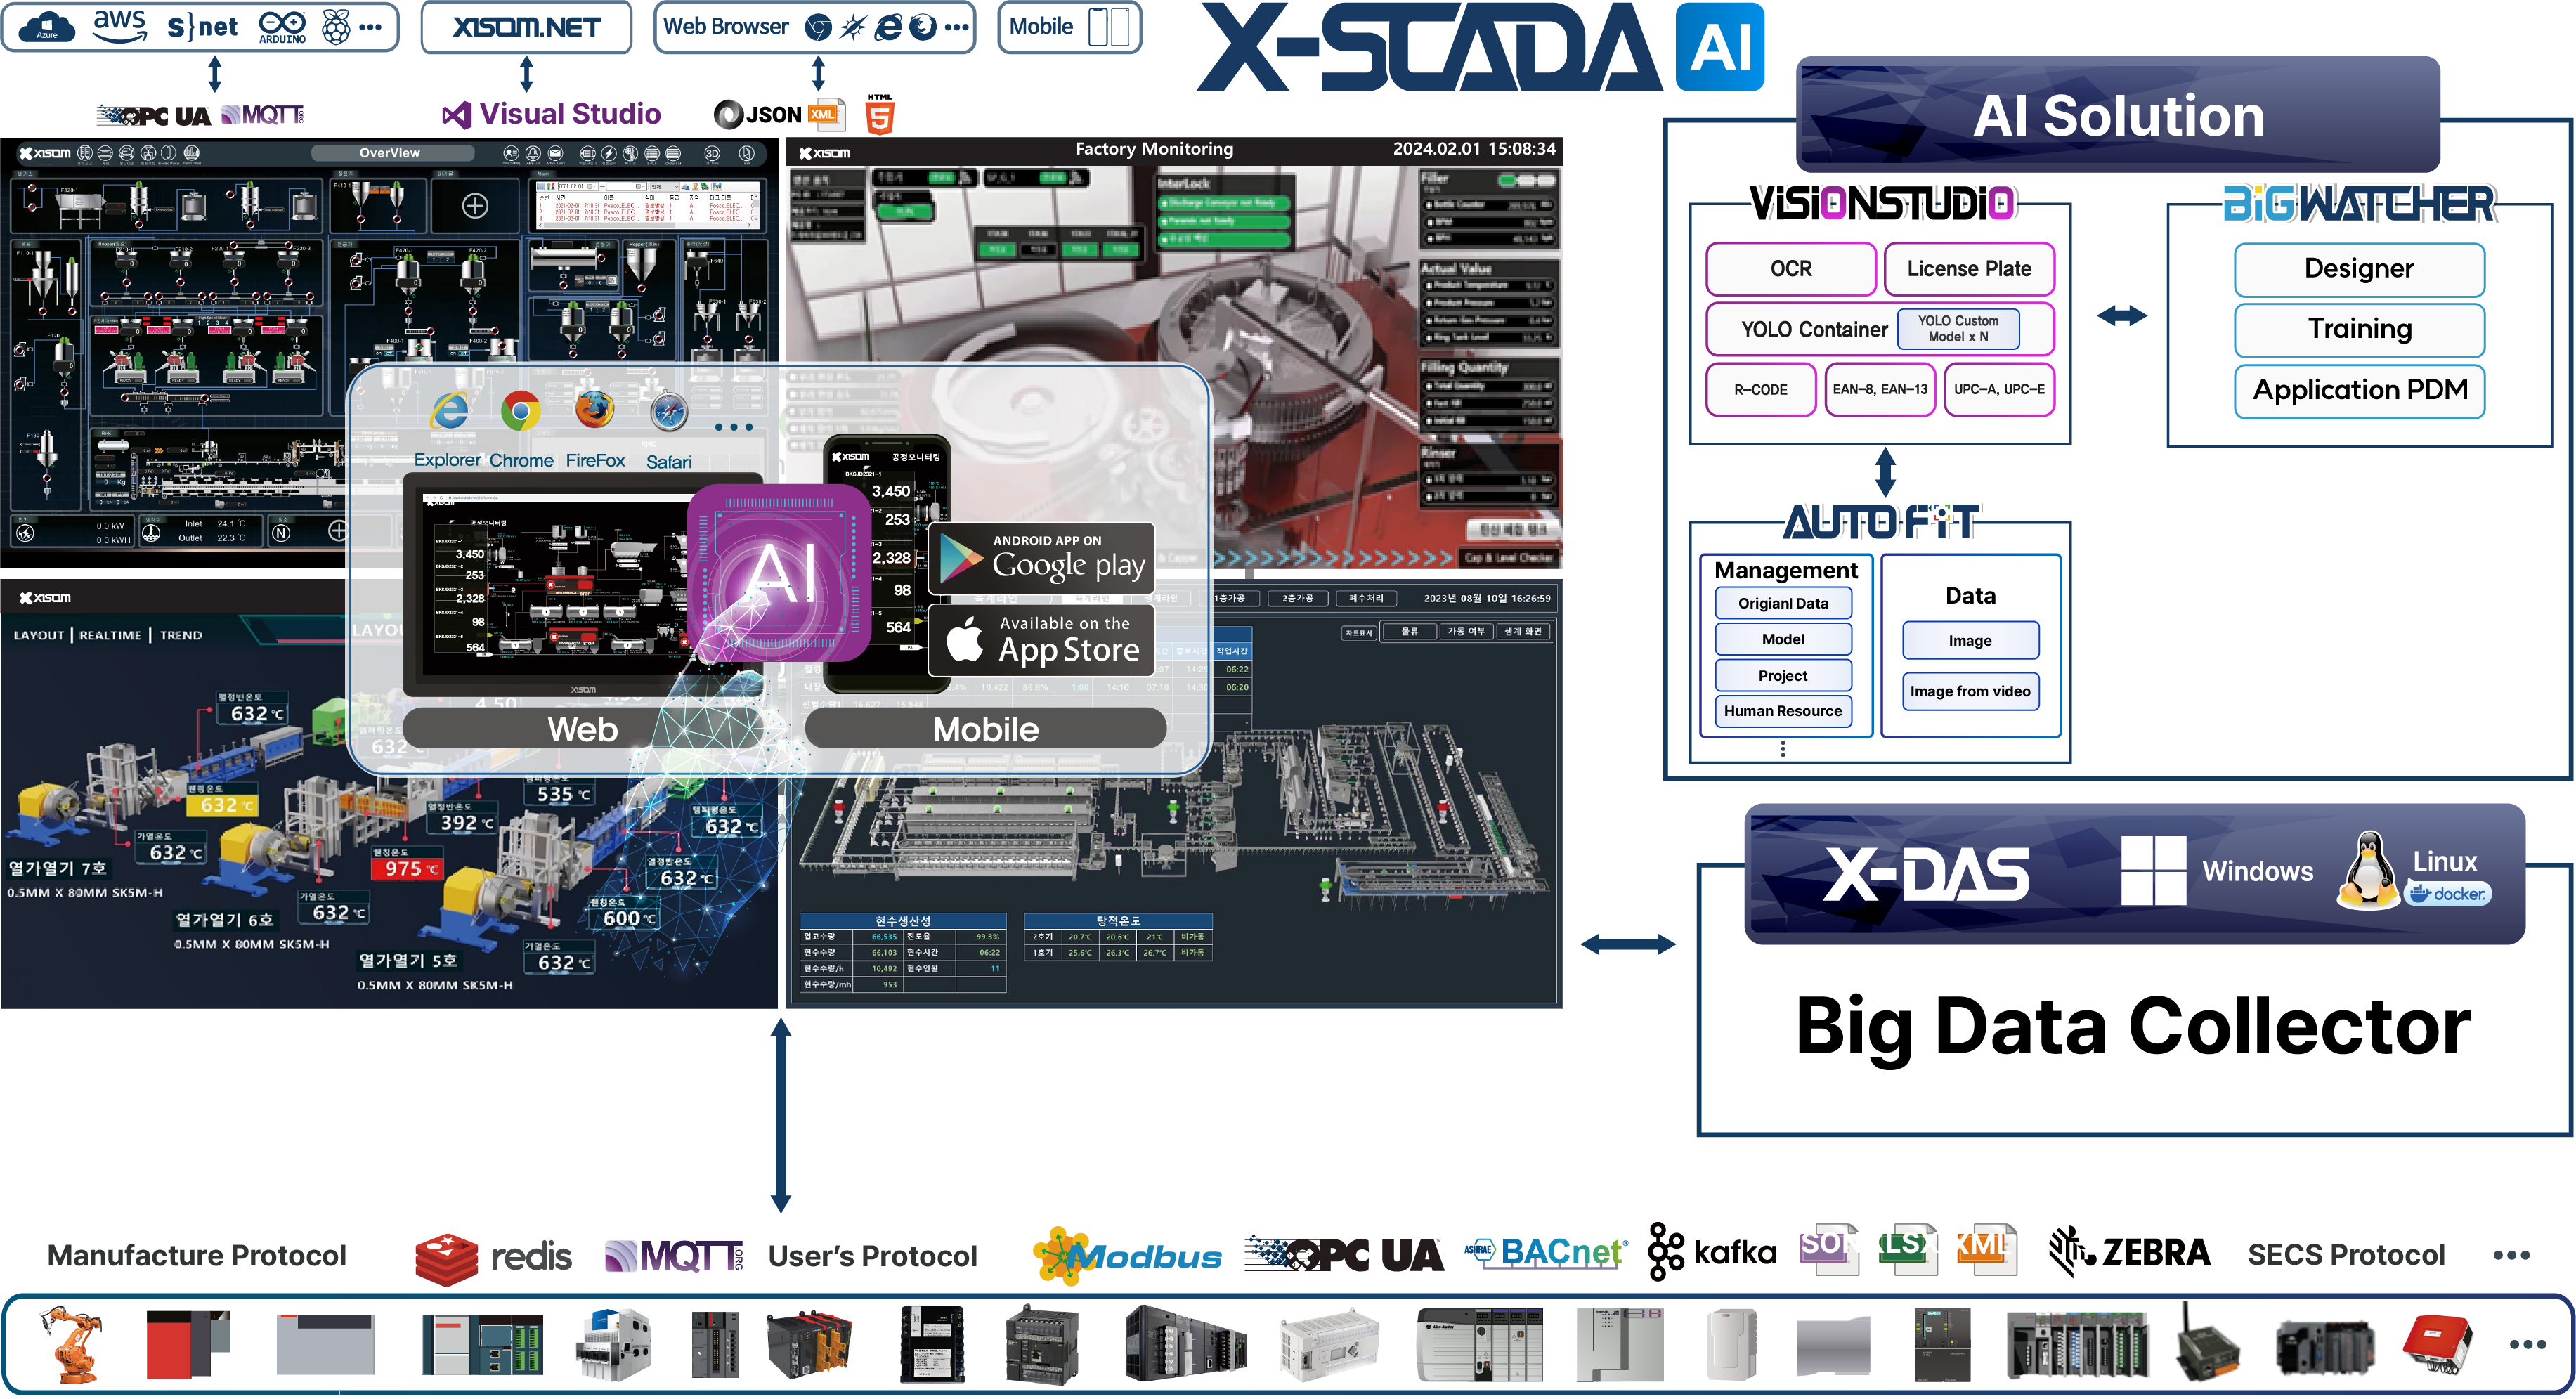2576x1399 pixels.
Task: Click the Project box under Management
Action: 1783,676
